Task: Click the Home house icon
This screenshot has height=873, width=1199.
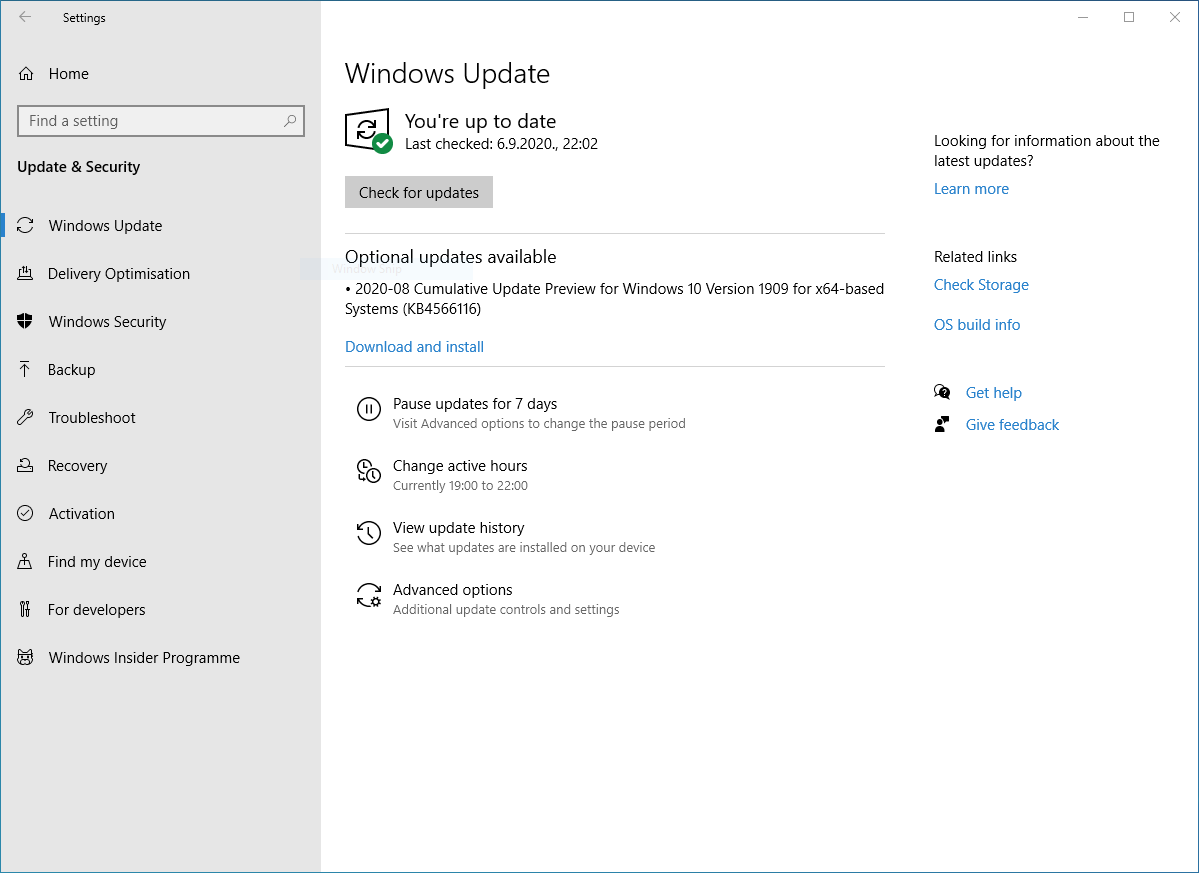Action: click(26, 73)
